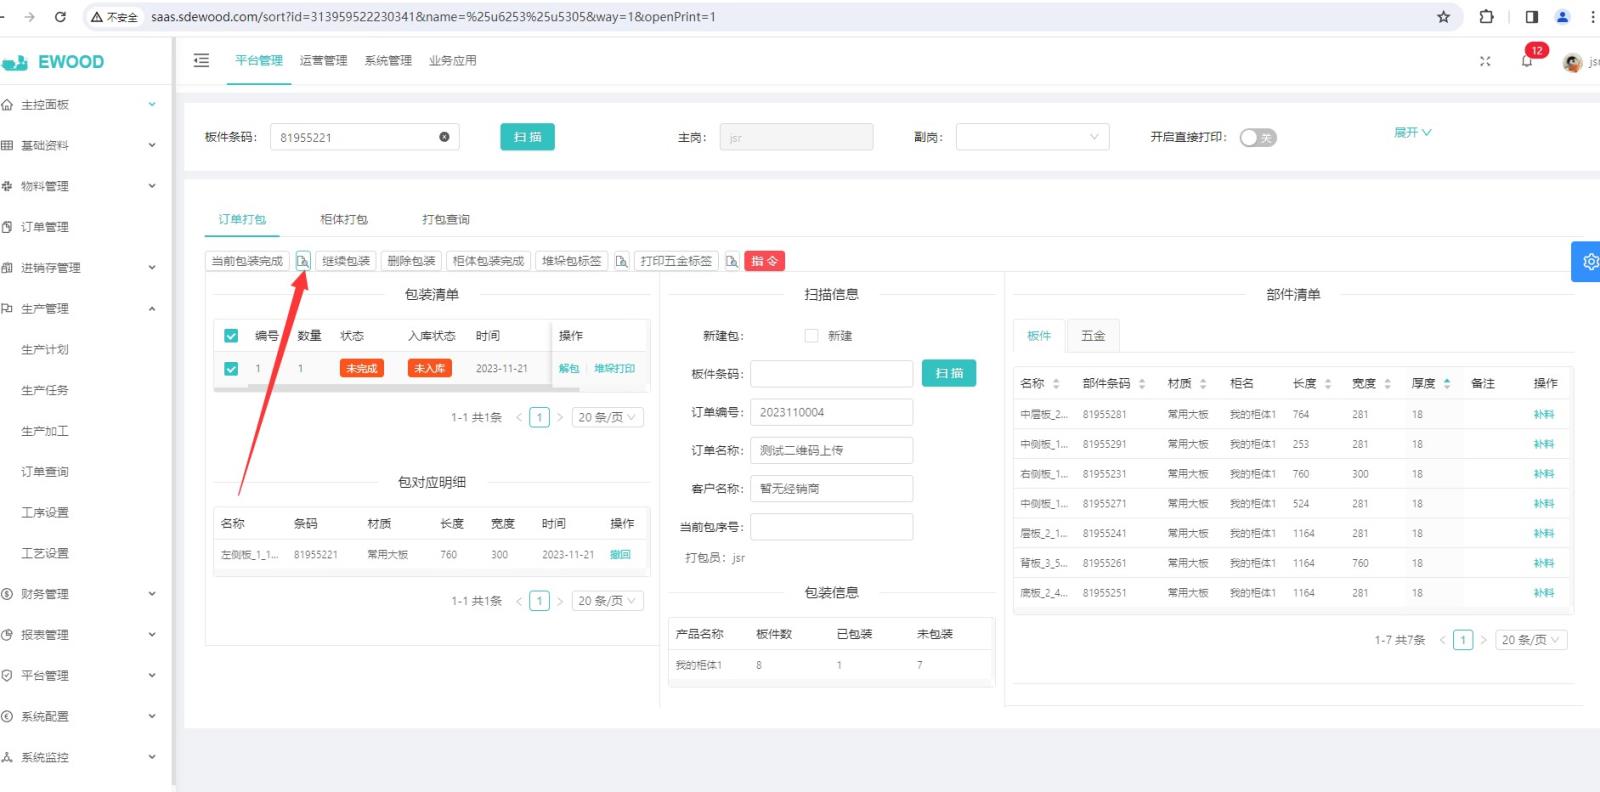Sort the 宽度 column in 部件清单
This screenshot has width=1600, height=792.
pos(1387,384)
